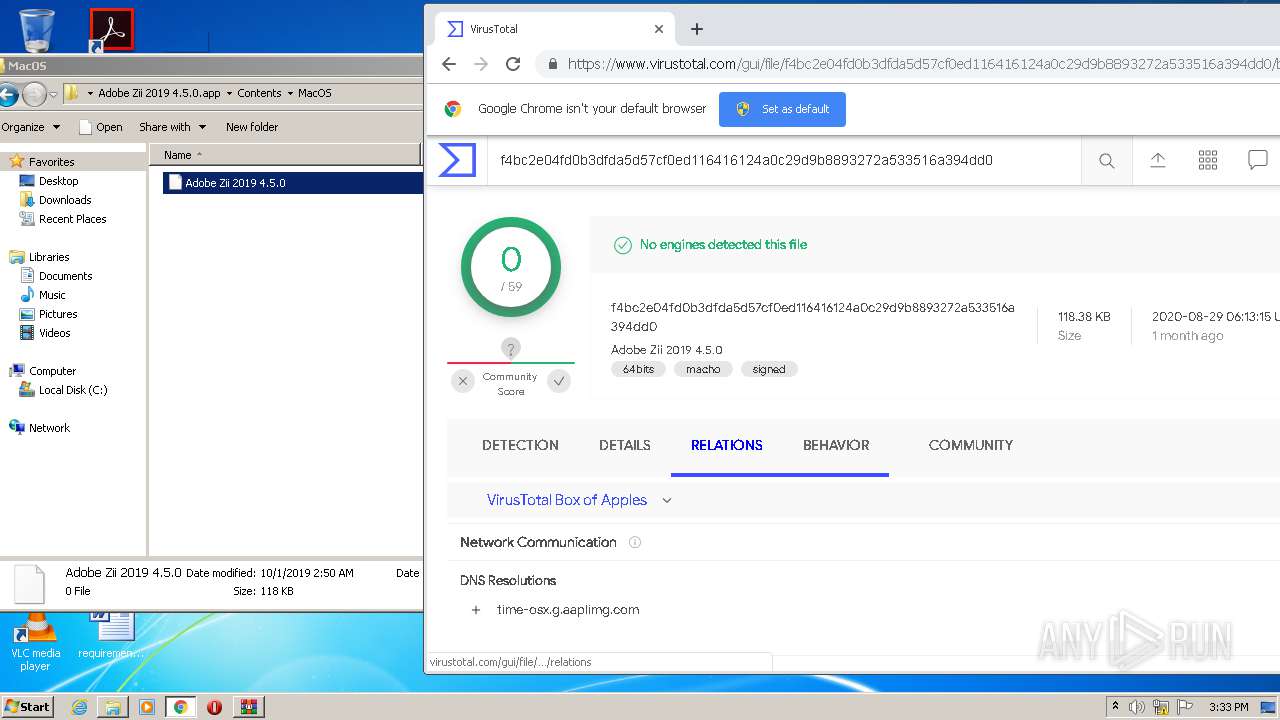1280x720 pixels.
Task: Switch to the BEHAVIOR tab
Action: [836, 446]
